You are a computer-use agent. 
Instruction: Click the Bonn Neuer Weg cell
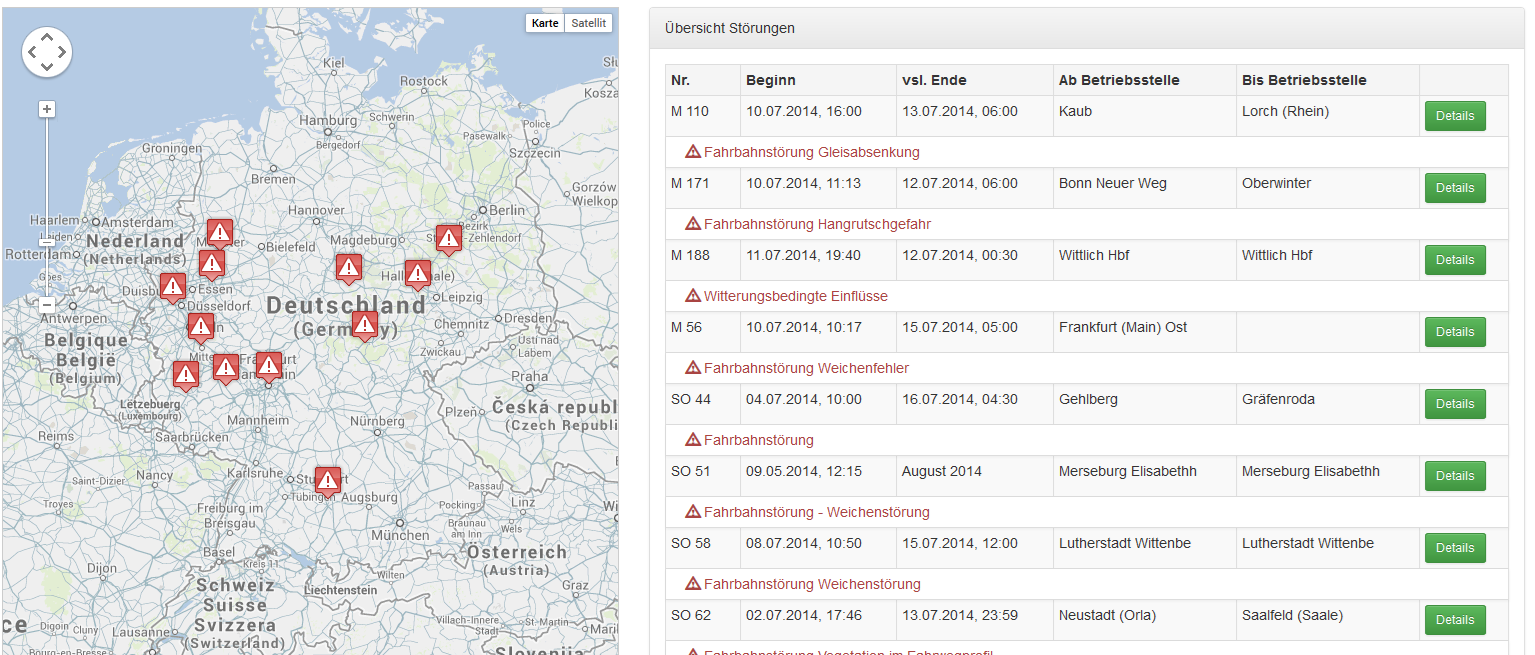tap(1144, 188)
